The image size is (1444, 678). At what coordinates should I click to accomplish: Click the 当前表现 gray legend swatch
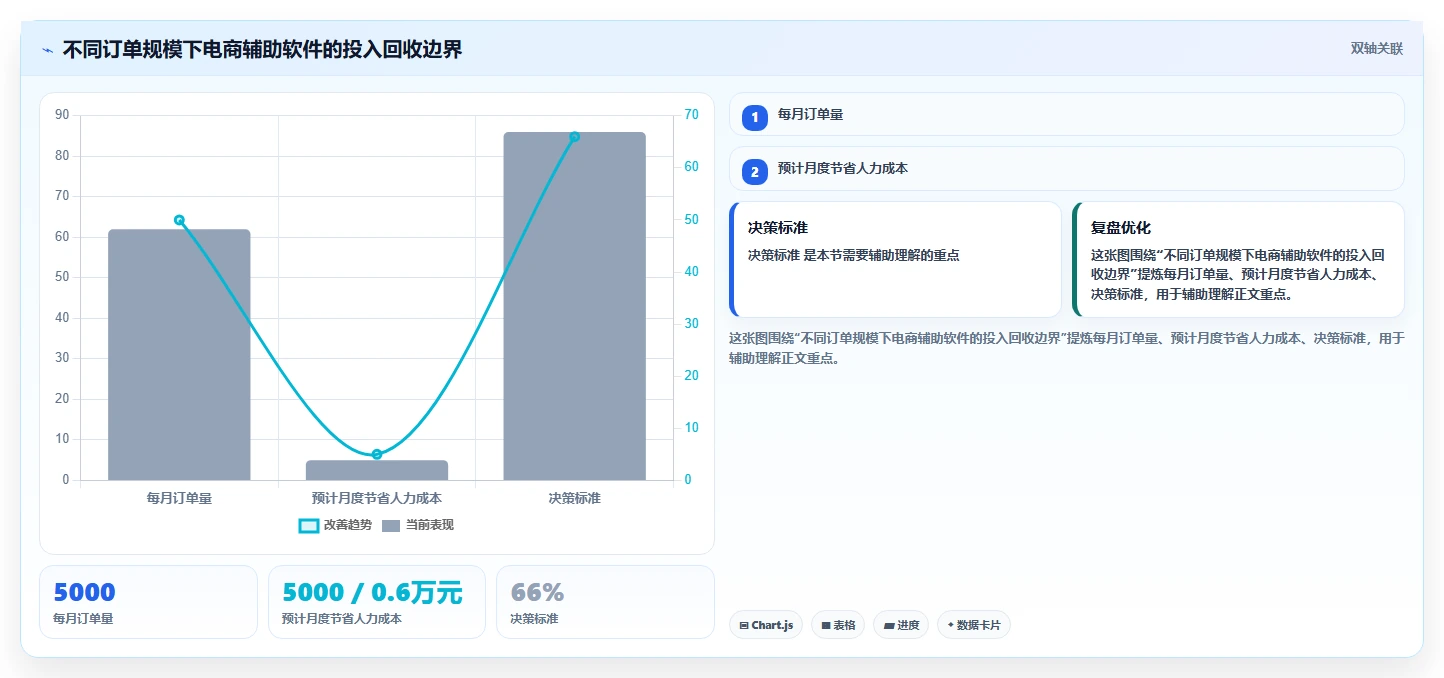pos(391,526)
